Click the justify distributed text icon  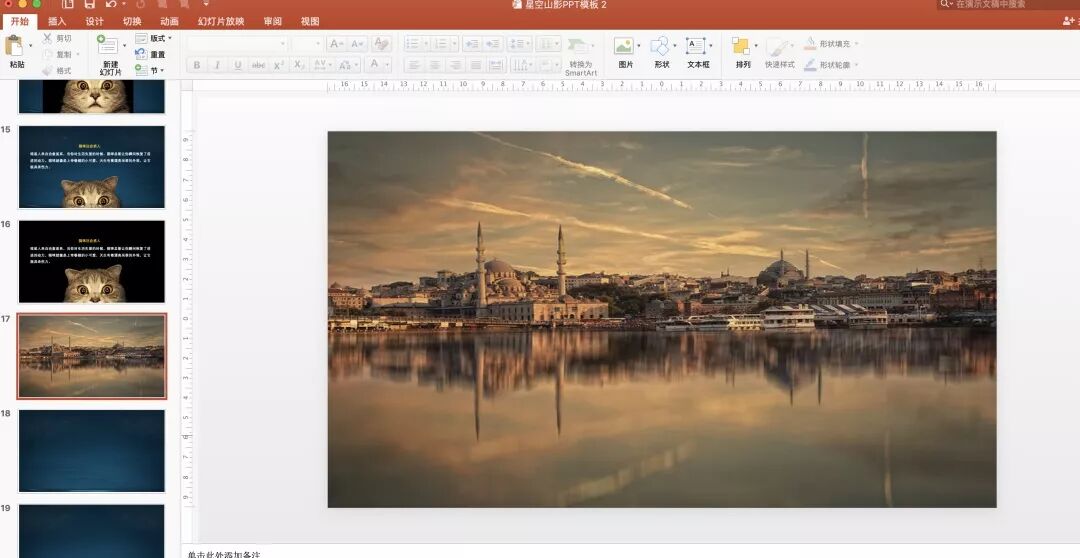496,65
